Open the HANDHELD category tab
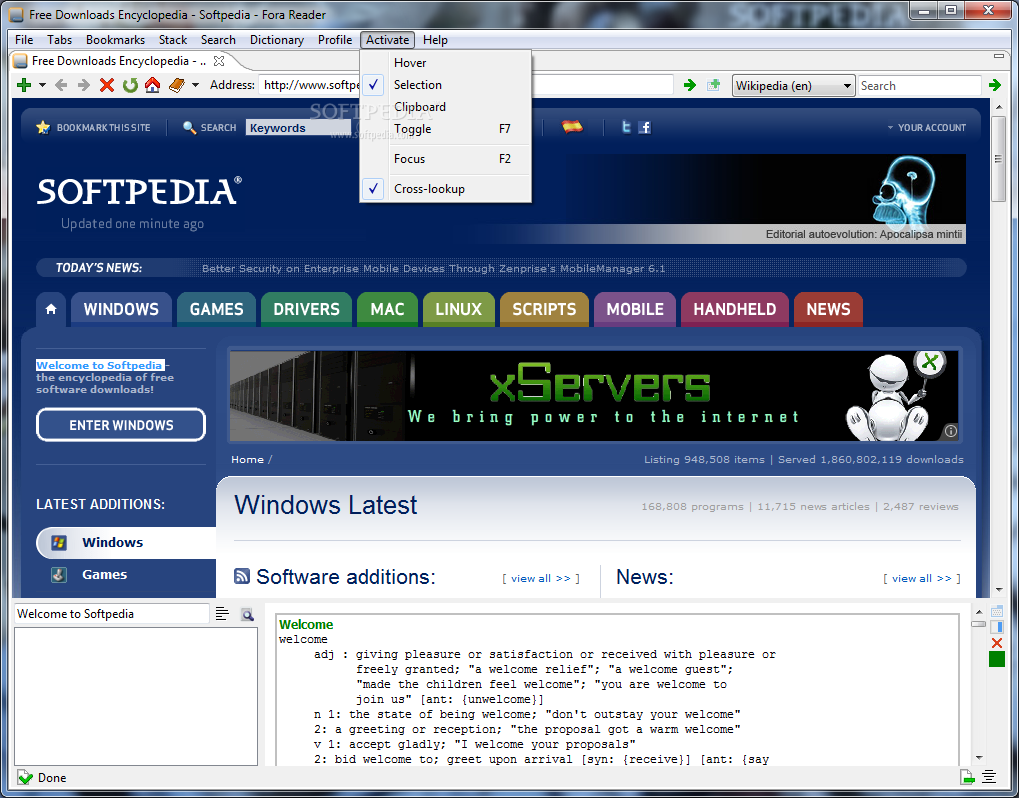 pyautogui.click(x=734, y=309)
